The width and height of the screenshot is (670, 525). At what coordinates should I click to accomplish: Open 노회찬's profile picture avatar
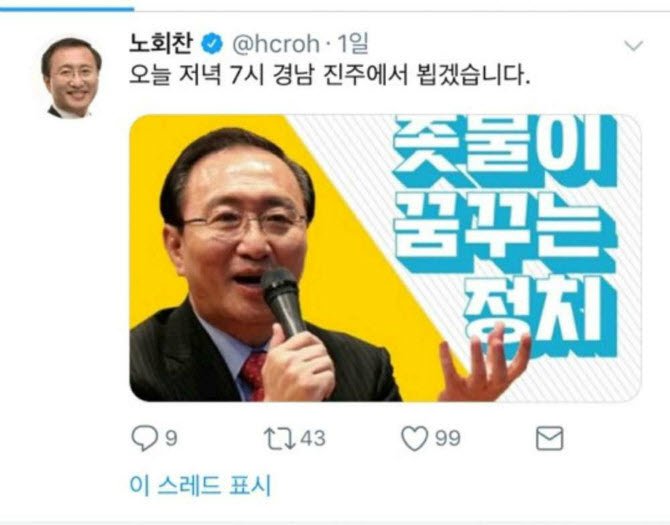point(71,78)
